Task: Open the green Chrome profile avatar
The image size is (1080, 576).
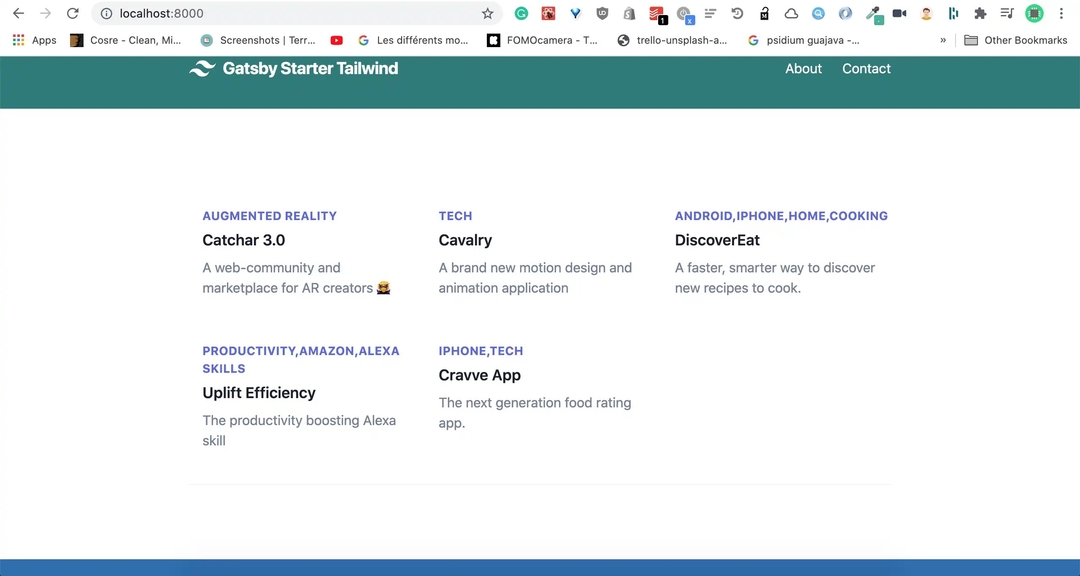Action: pos(1034,13)
